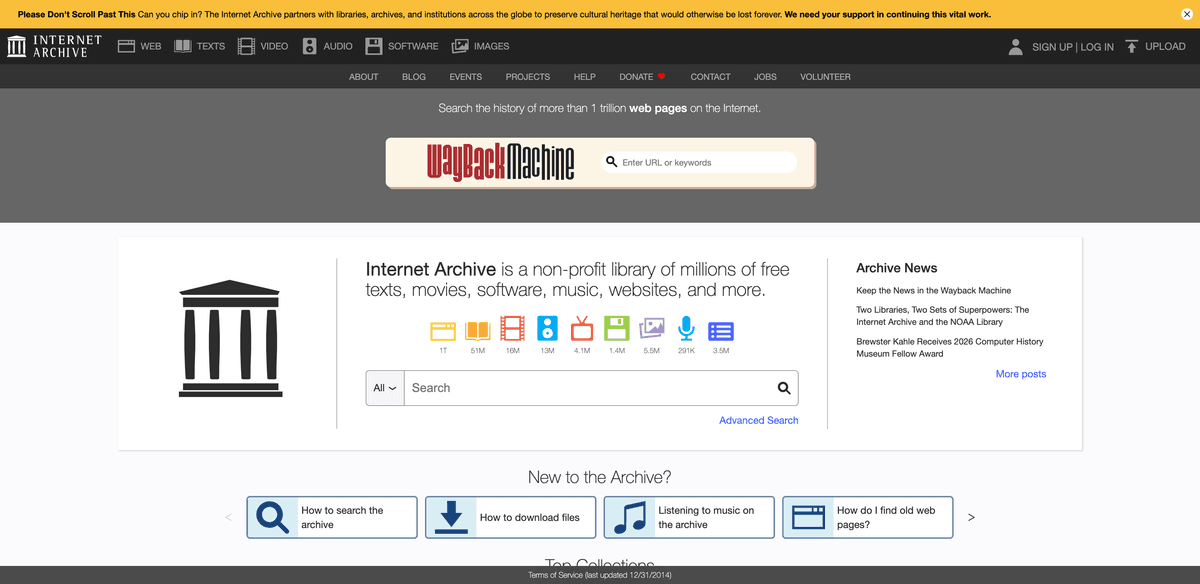Open the Contact menu item
The width and height of the screenshot is (1200, 584).
click(x=710, y=76)
